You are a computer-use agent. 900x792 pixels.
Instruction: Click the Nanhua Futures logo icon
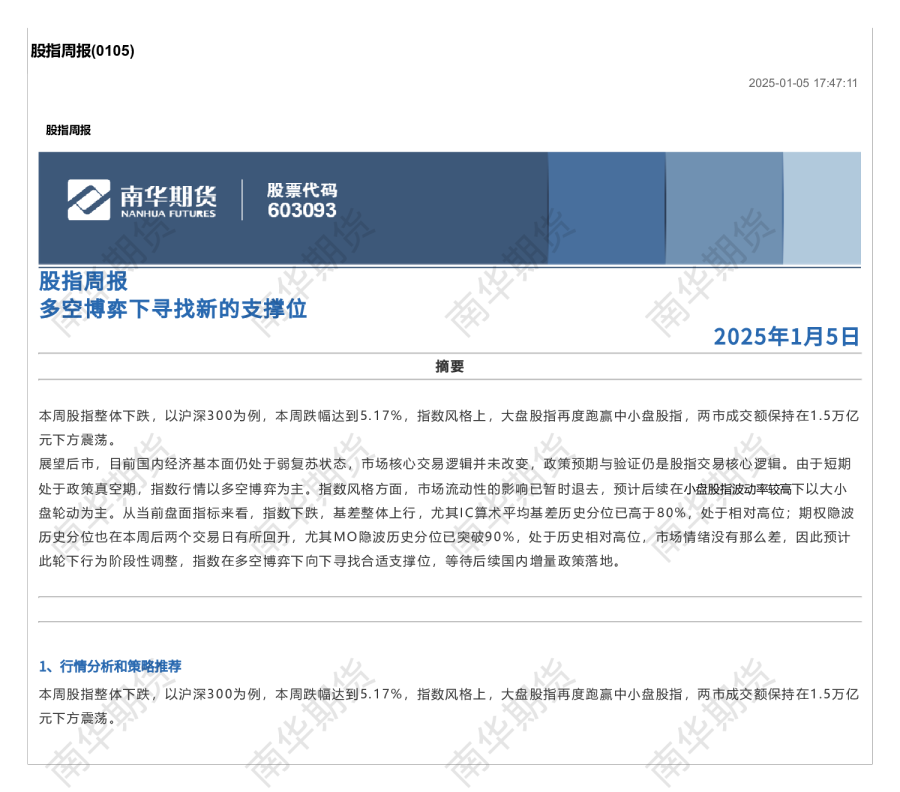point(88,200)
